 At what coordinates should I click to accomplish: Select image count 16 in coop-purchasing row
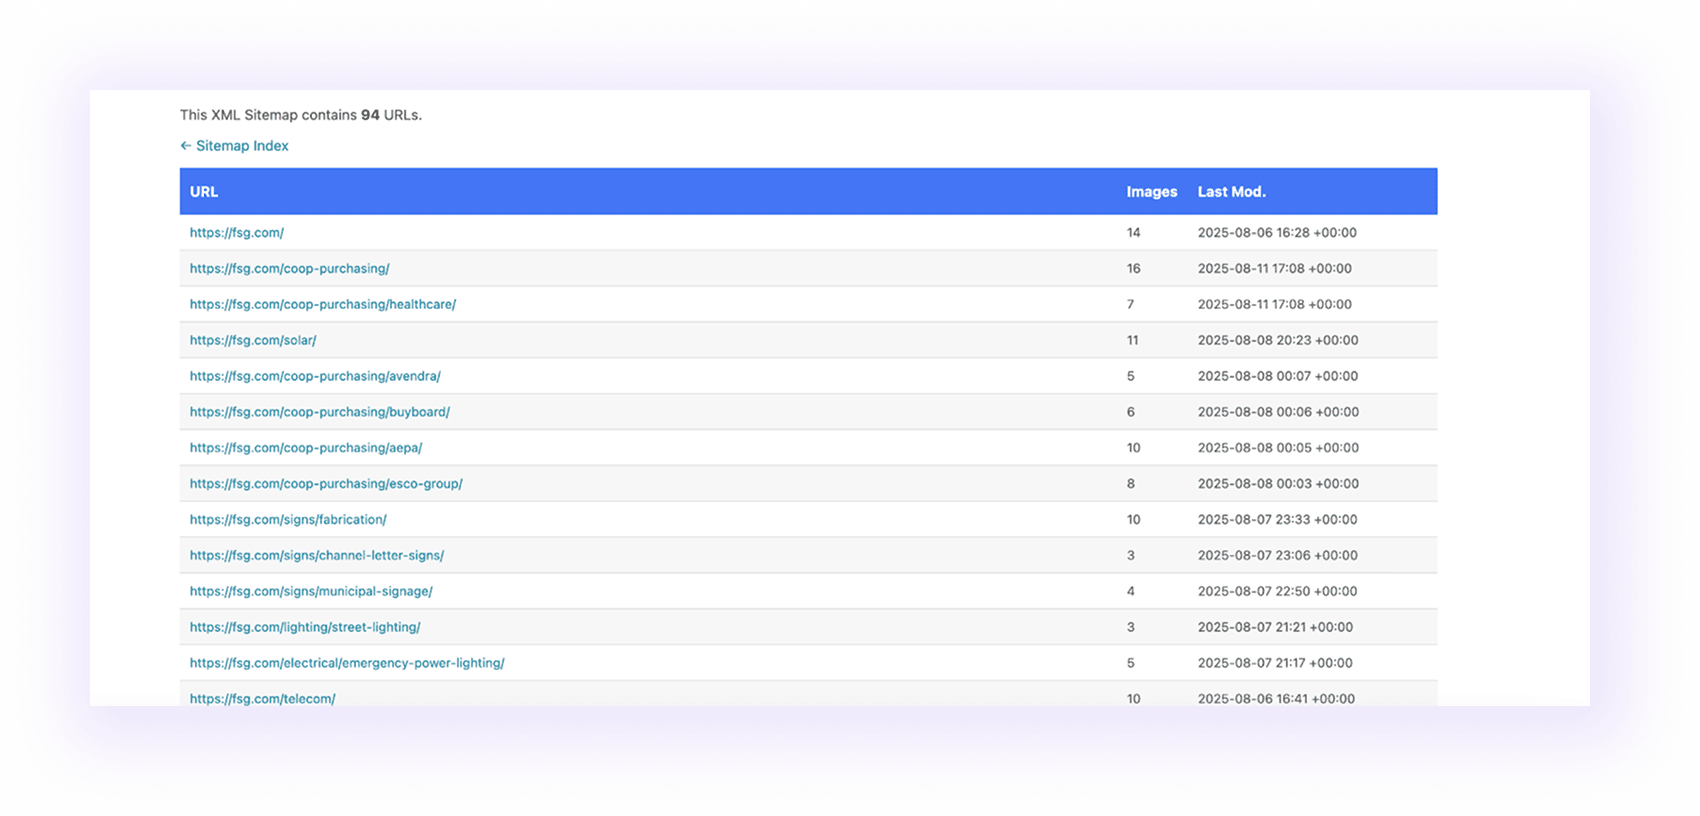(x=1133, y=269)
